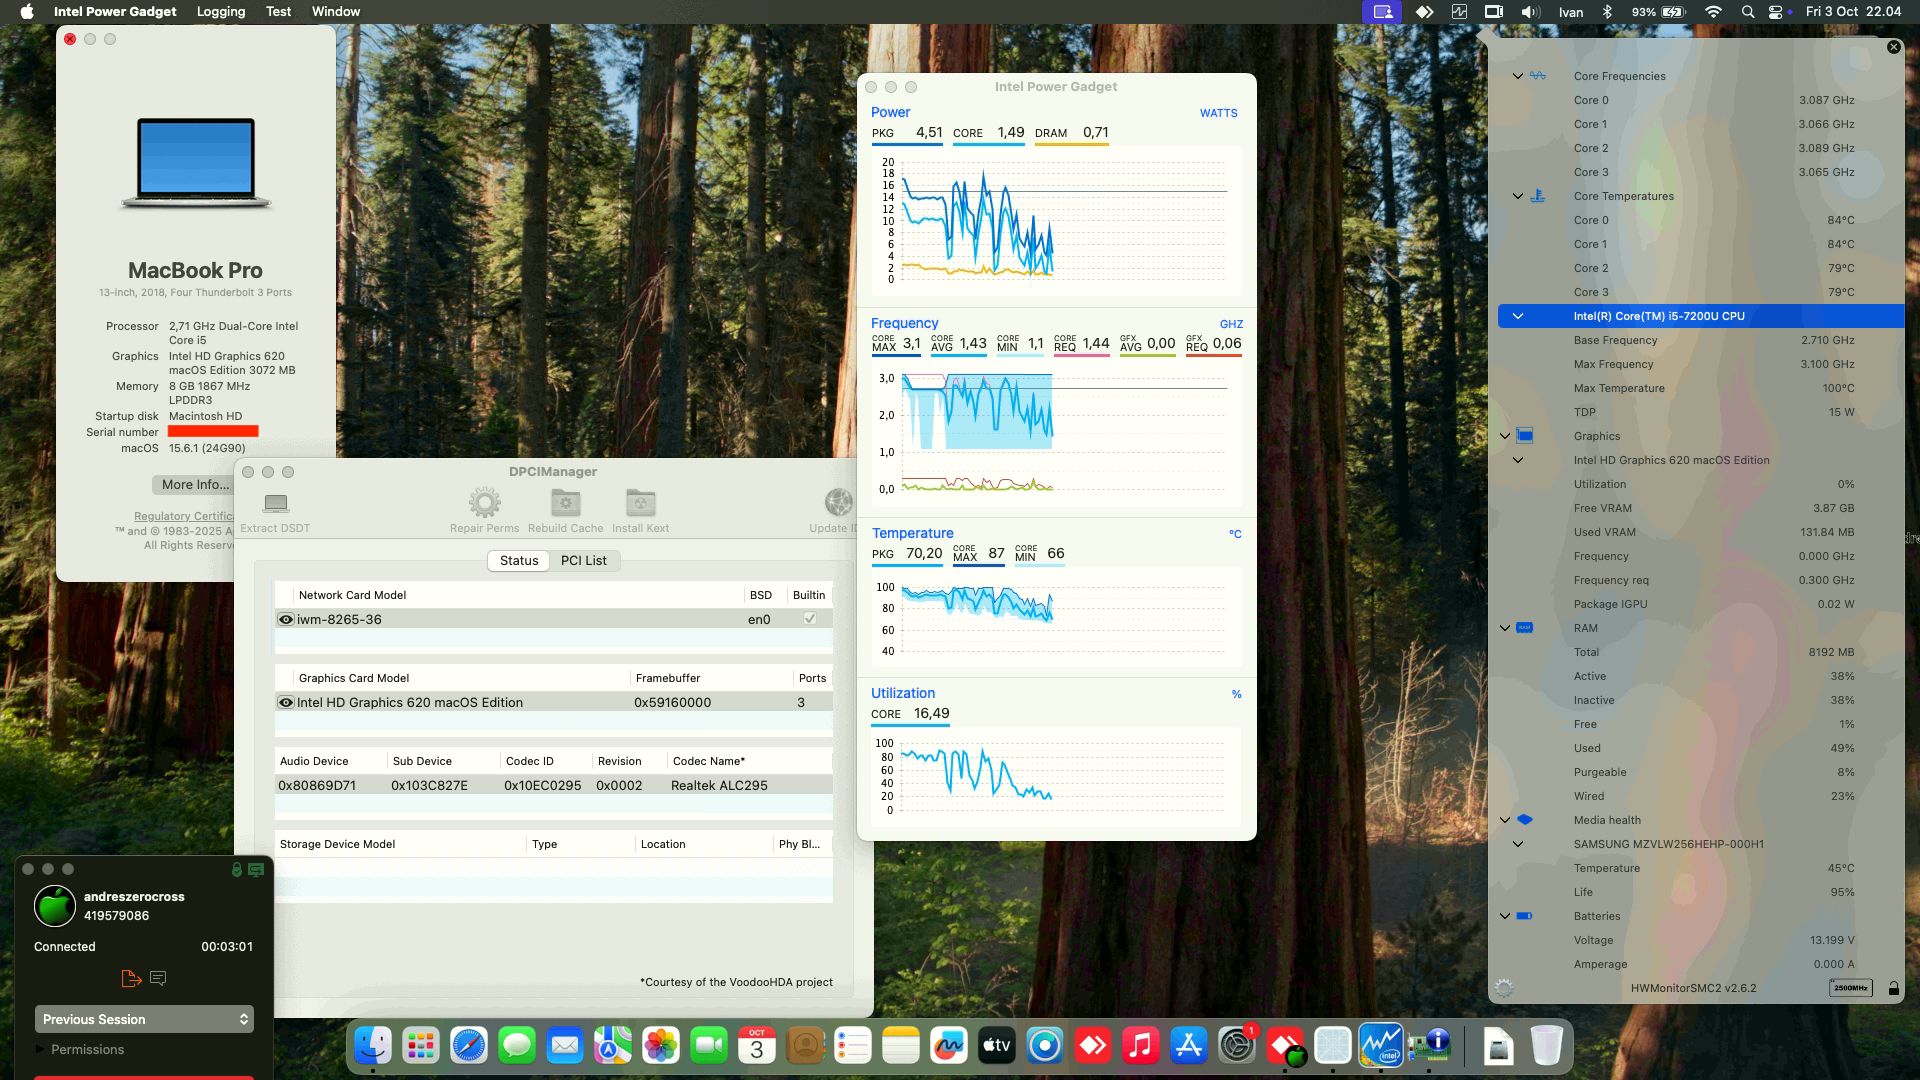The width and height of the screenshot is (1920, 1080).
Task: Click the Update globe icon in DPCIManager
Action: click(x=839, y=503)
